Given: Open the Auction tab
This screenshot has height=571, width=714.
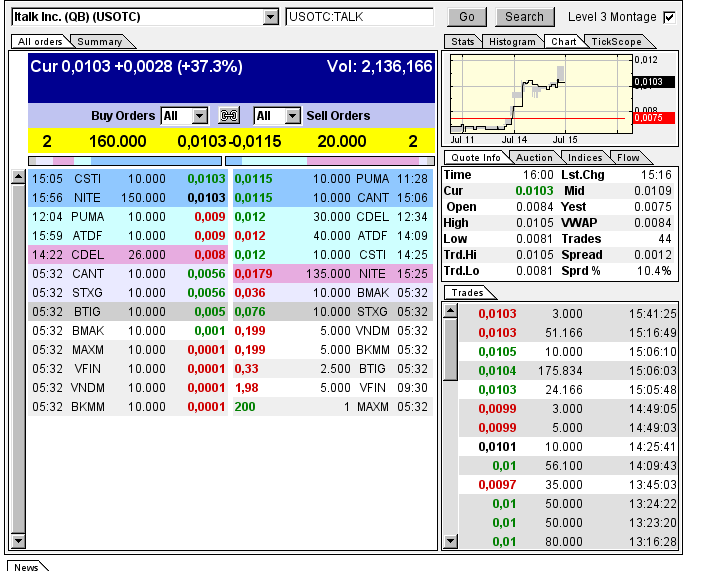Looking at the screenshot, I should [x=534, y=158].
